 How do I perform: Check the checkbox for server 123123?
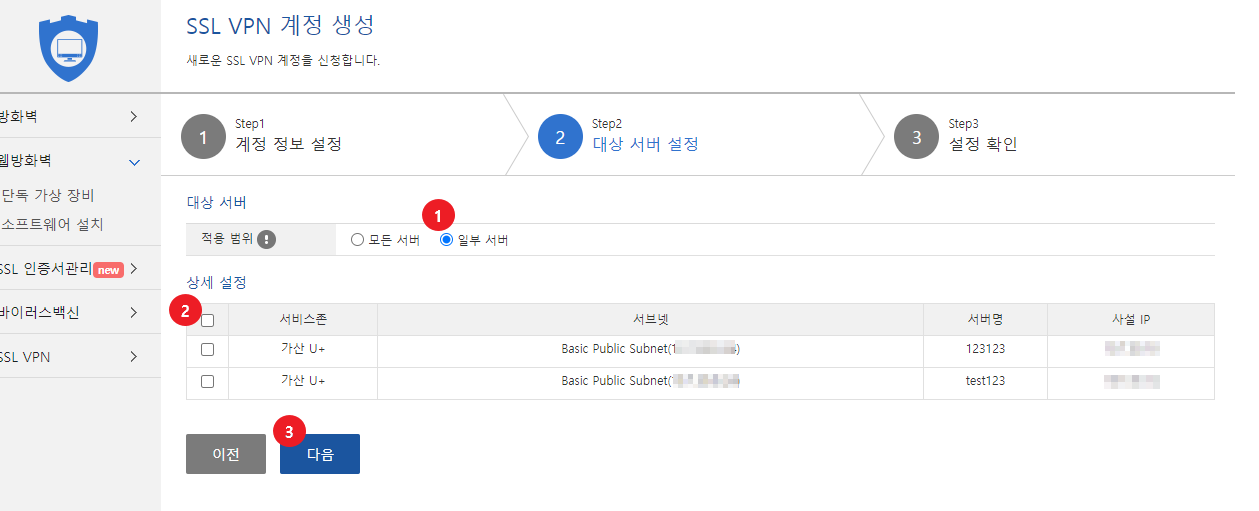click(x=208, y=350)
